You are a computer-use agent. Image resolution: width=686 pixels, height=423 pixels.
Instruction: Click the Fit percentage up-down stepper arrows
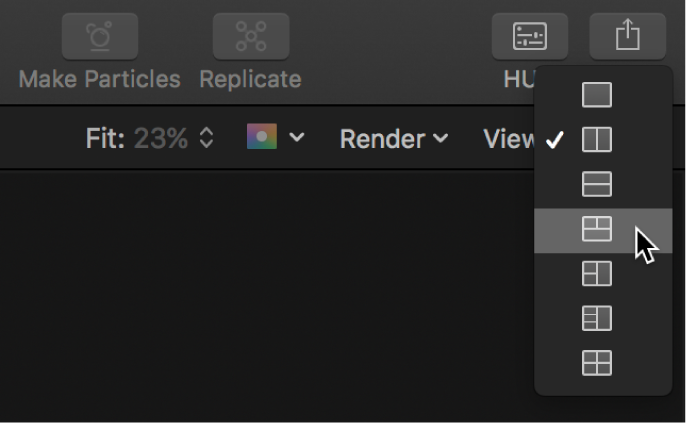(x=207, y=139)
